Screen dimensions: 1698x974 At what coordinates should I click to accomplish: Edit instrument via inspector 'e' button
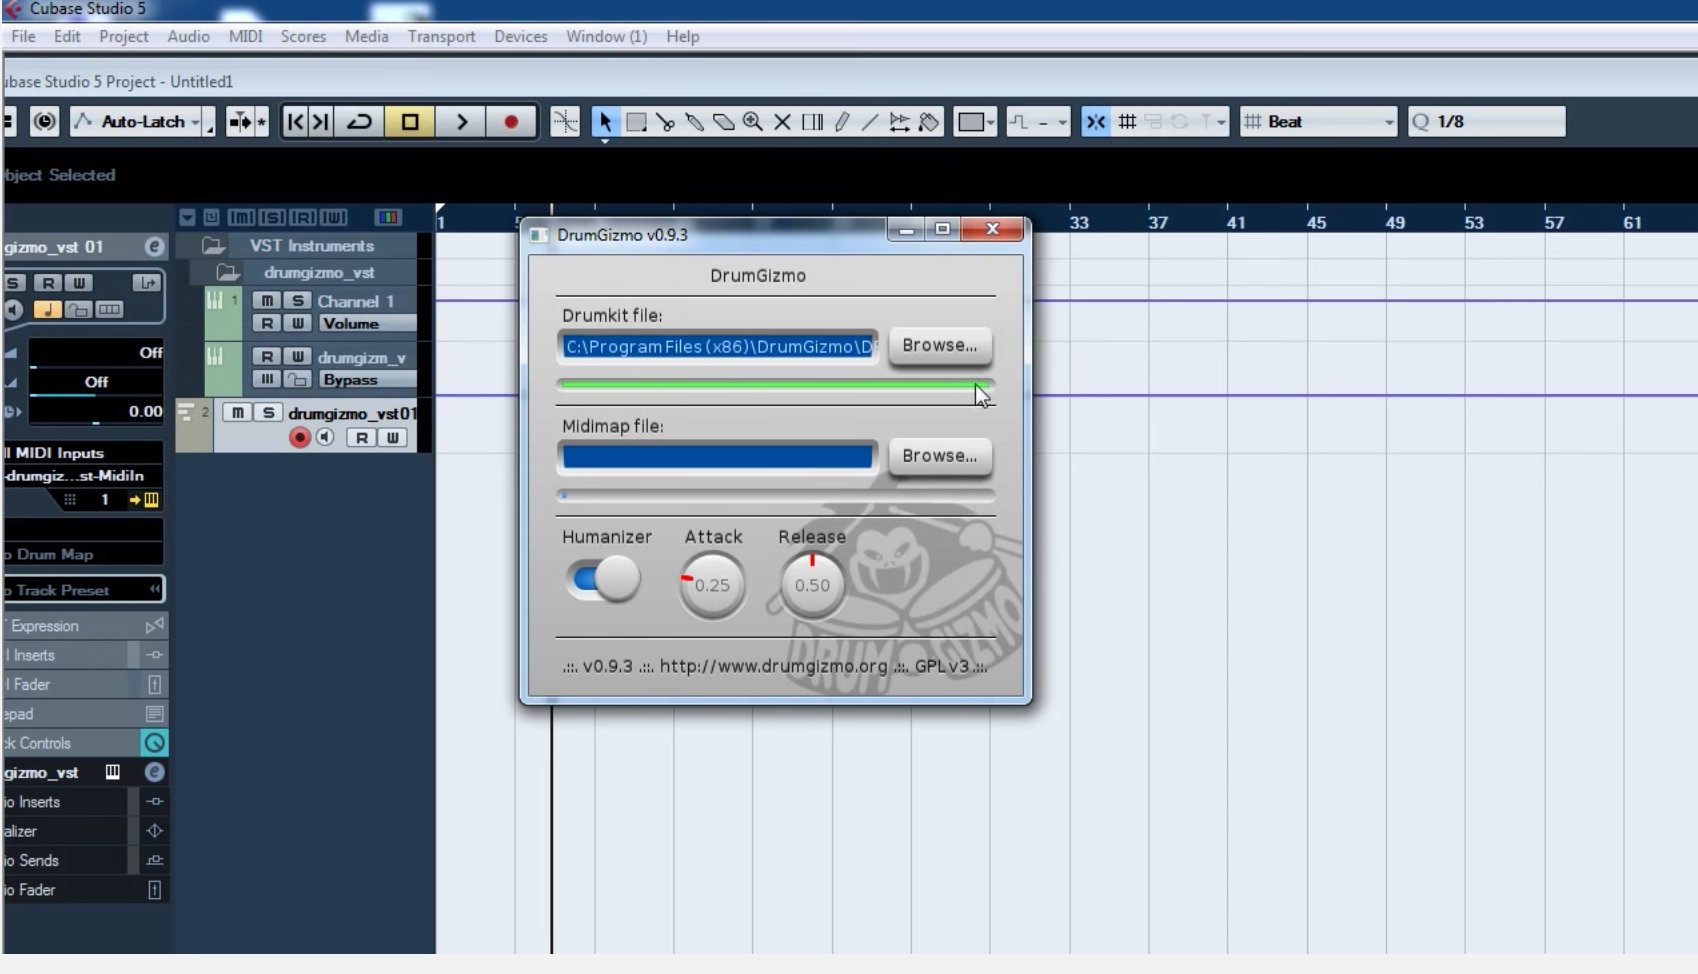(154, 247)
